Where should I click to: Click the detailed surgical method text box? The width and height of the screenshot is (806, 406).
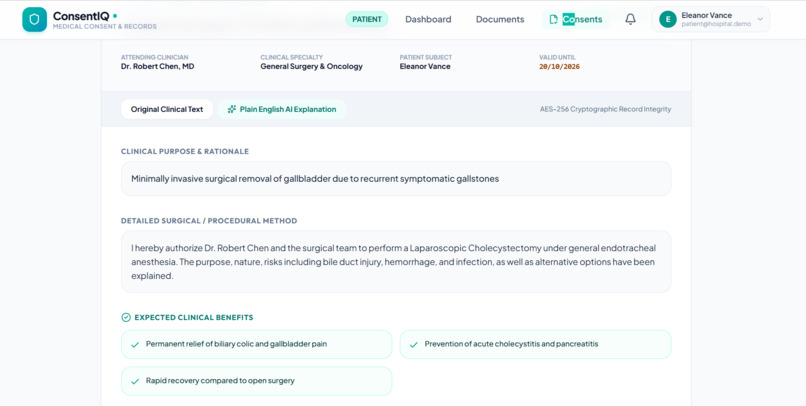396,262
